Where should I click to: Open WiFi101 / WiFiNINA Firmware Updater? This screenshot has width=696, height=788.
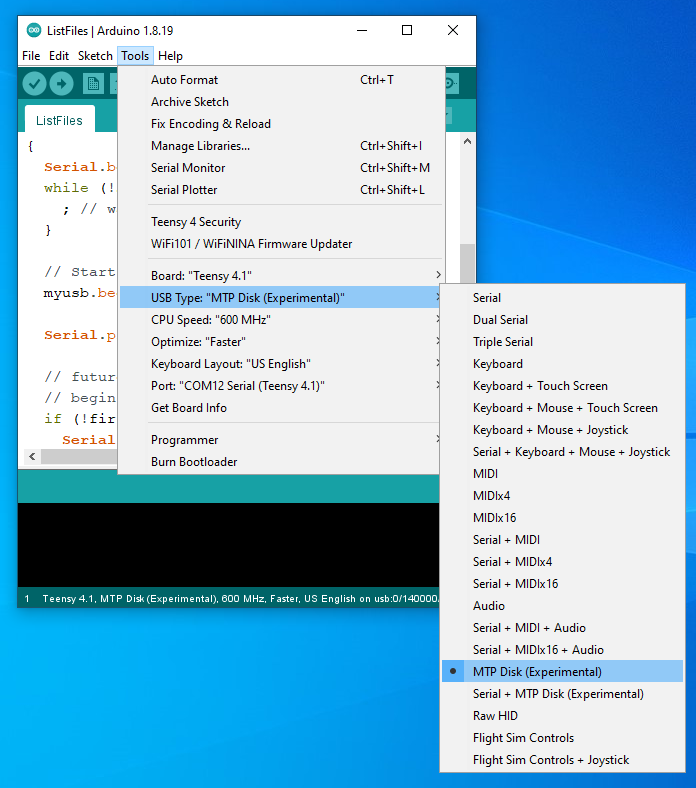pyautogui.click(x=281, y=244)
